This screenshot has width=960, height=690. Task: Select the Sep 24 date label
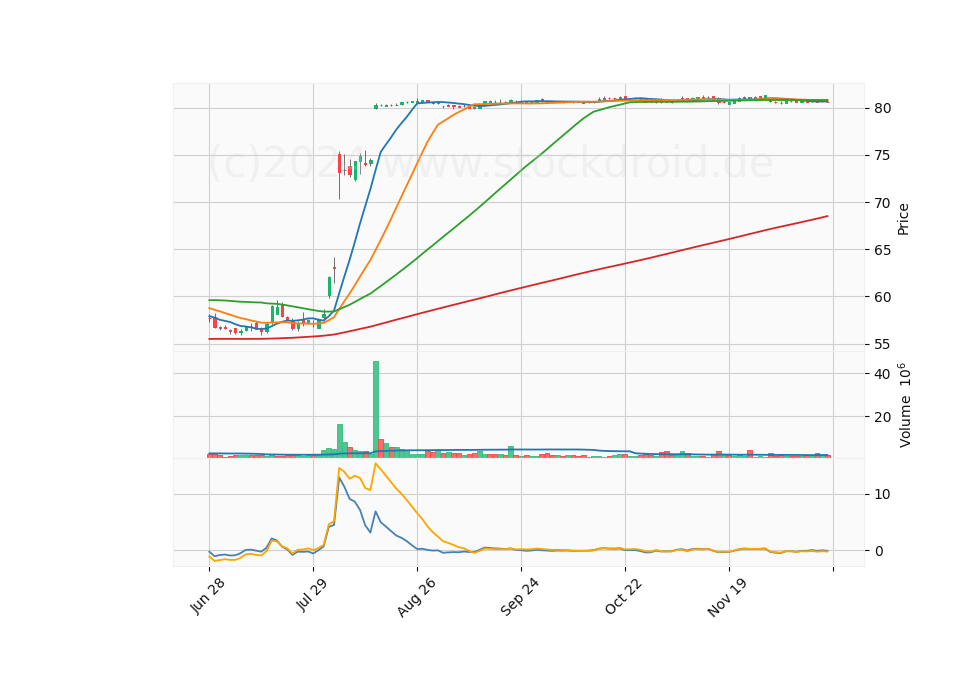pyautogui.click(x=520, y=597)
